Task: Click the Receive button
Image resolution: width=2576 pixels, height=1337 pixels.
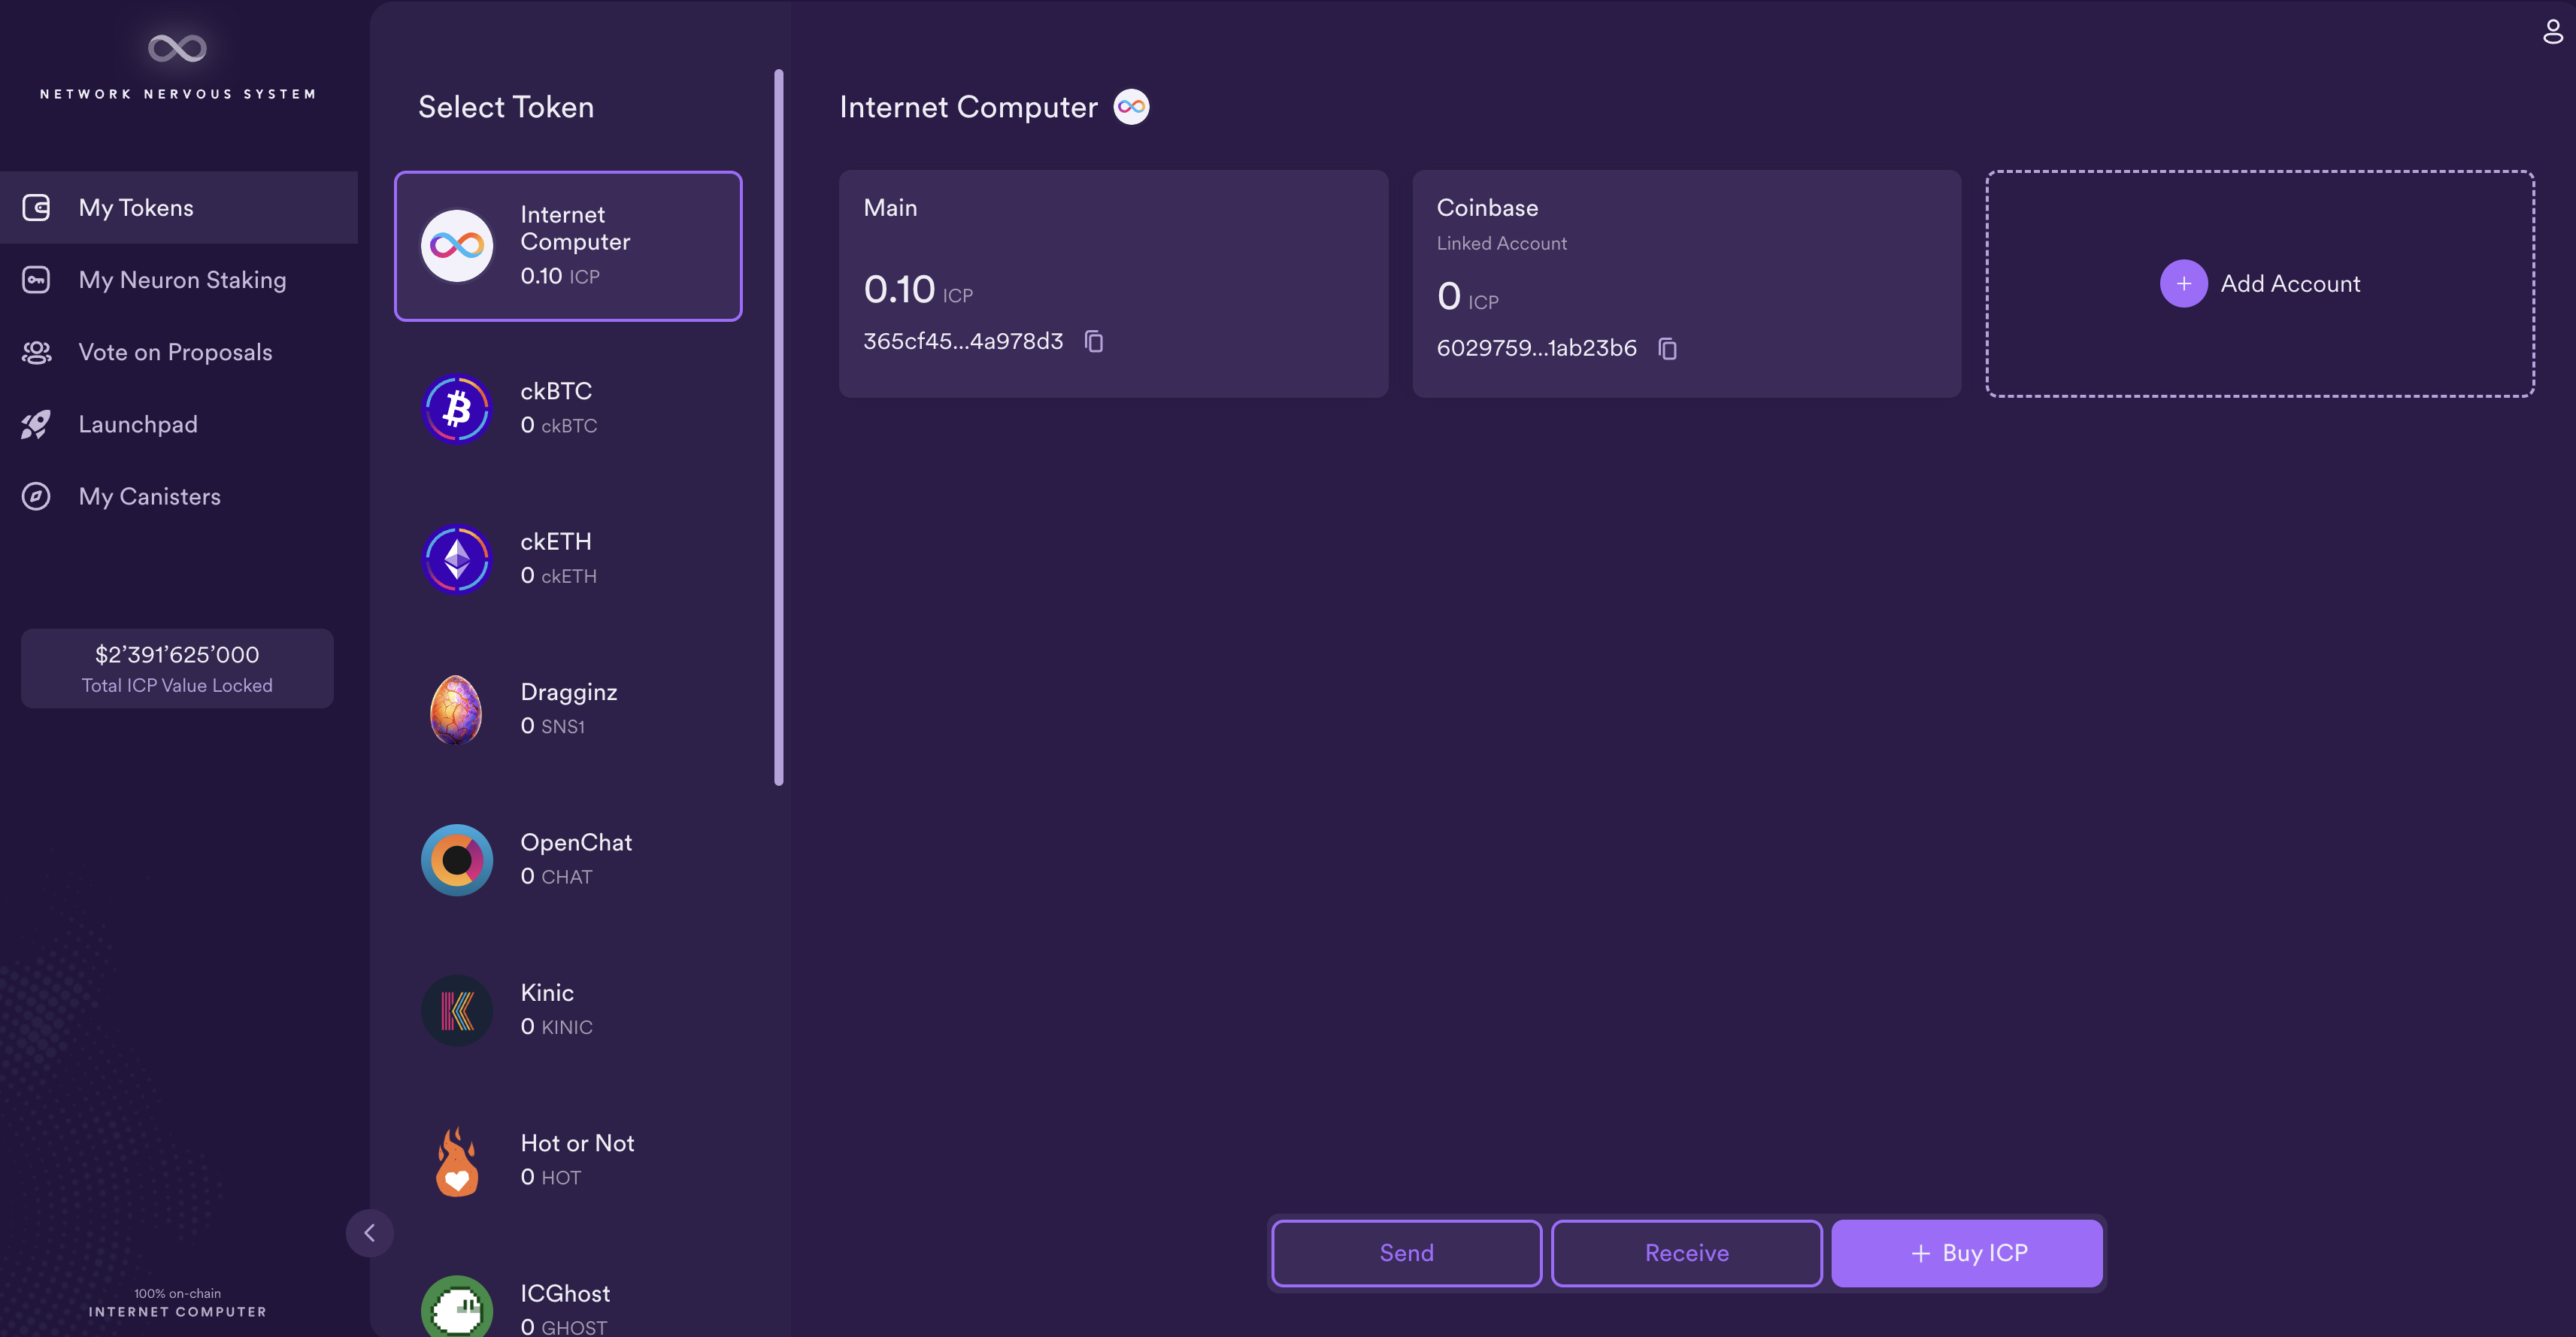Action: pyautogui.click(x=1687, y=1252)
